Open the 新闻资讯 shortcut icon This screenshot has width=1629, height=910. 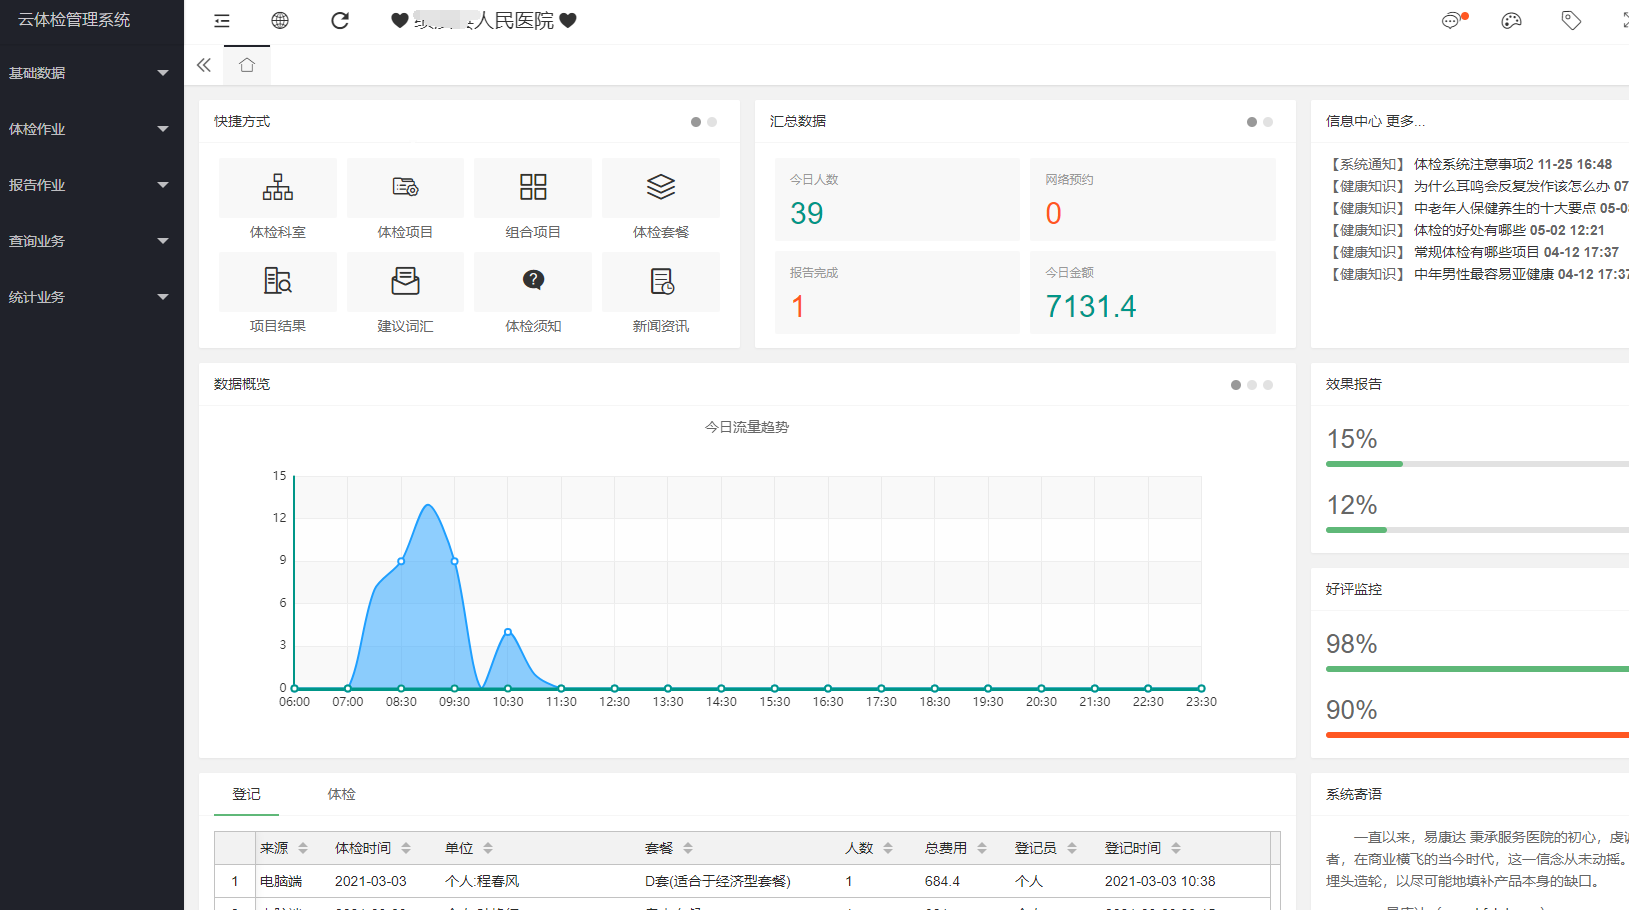point(661,282)
